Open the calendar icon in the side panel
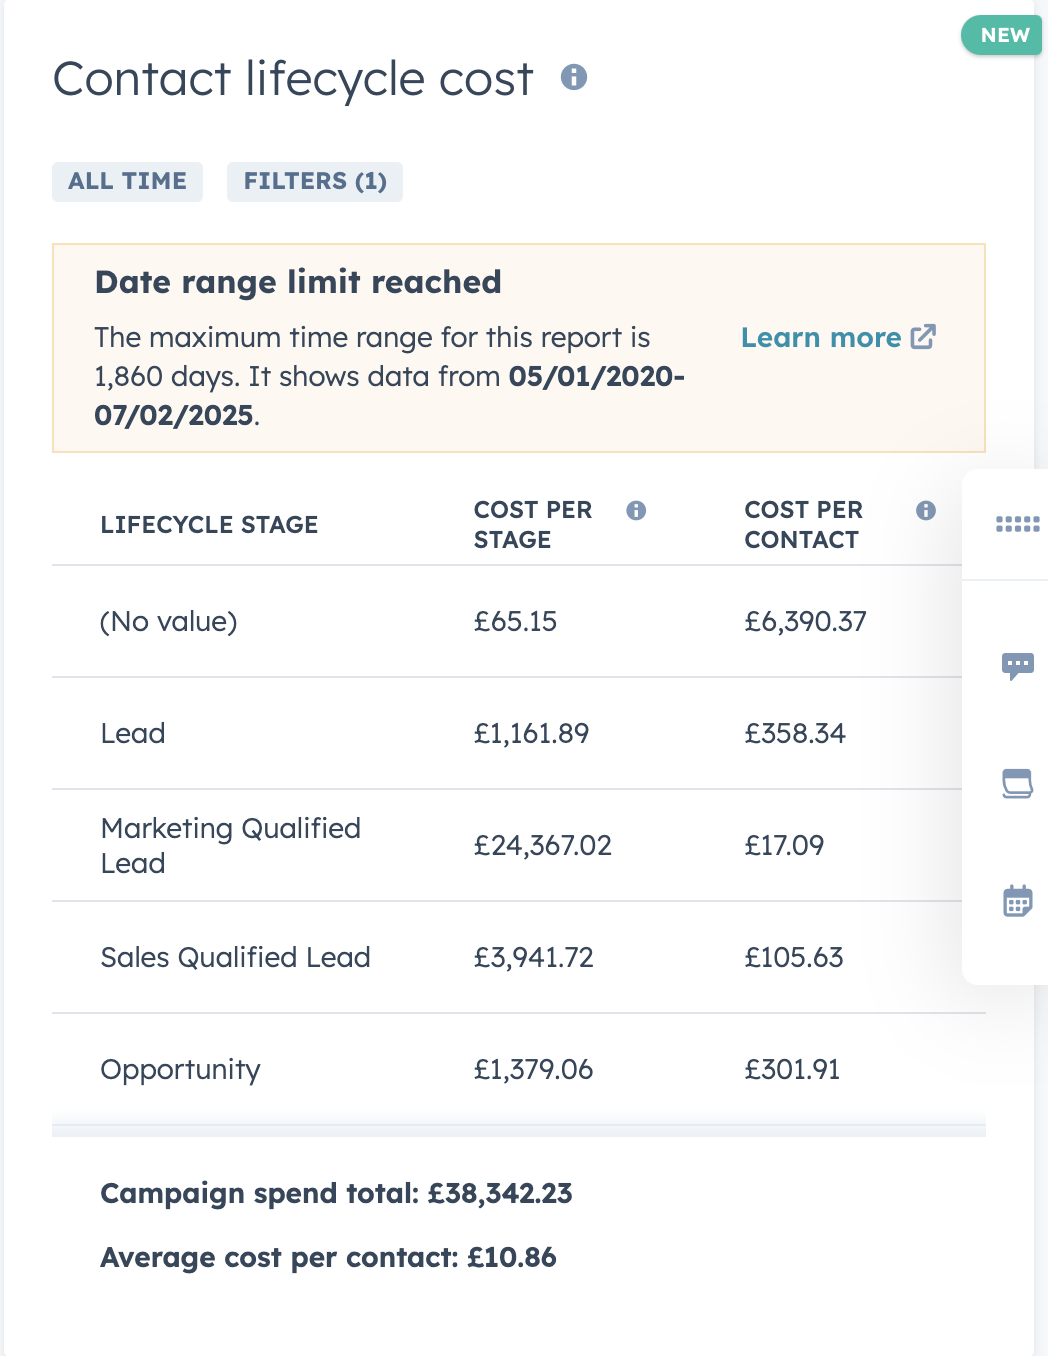 [x=1017, y=901]
